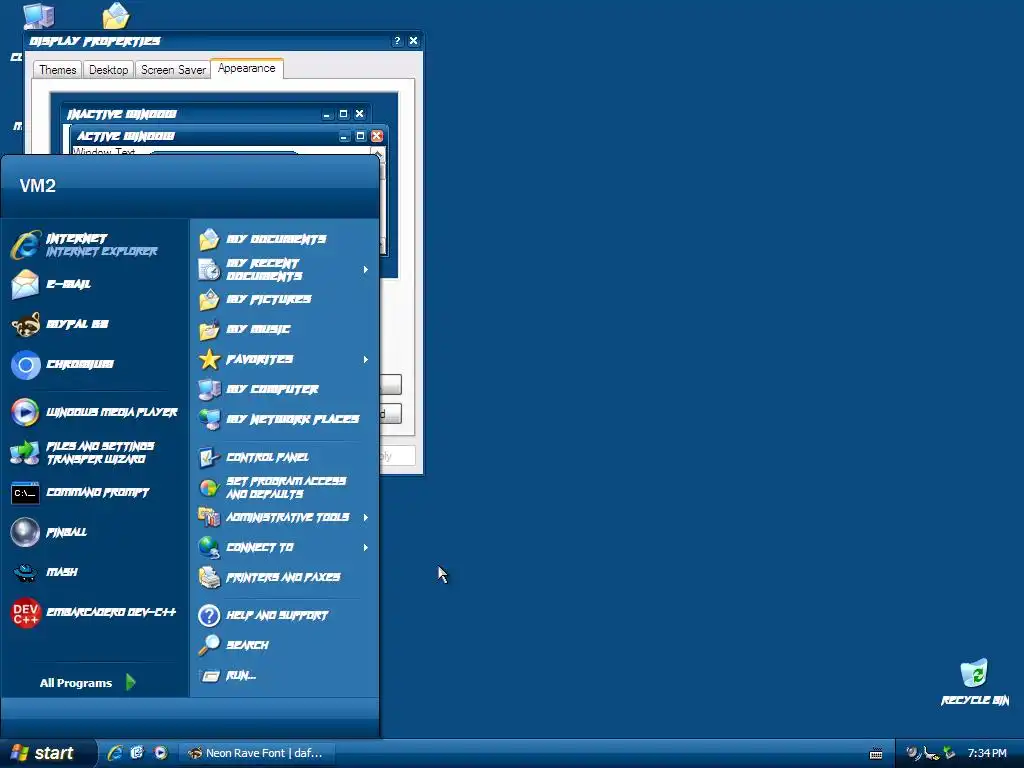Open Command Prompt from the Start menu
Image resolution: width=1024 pixels, height=768 pixels.
point(95,492)
